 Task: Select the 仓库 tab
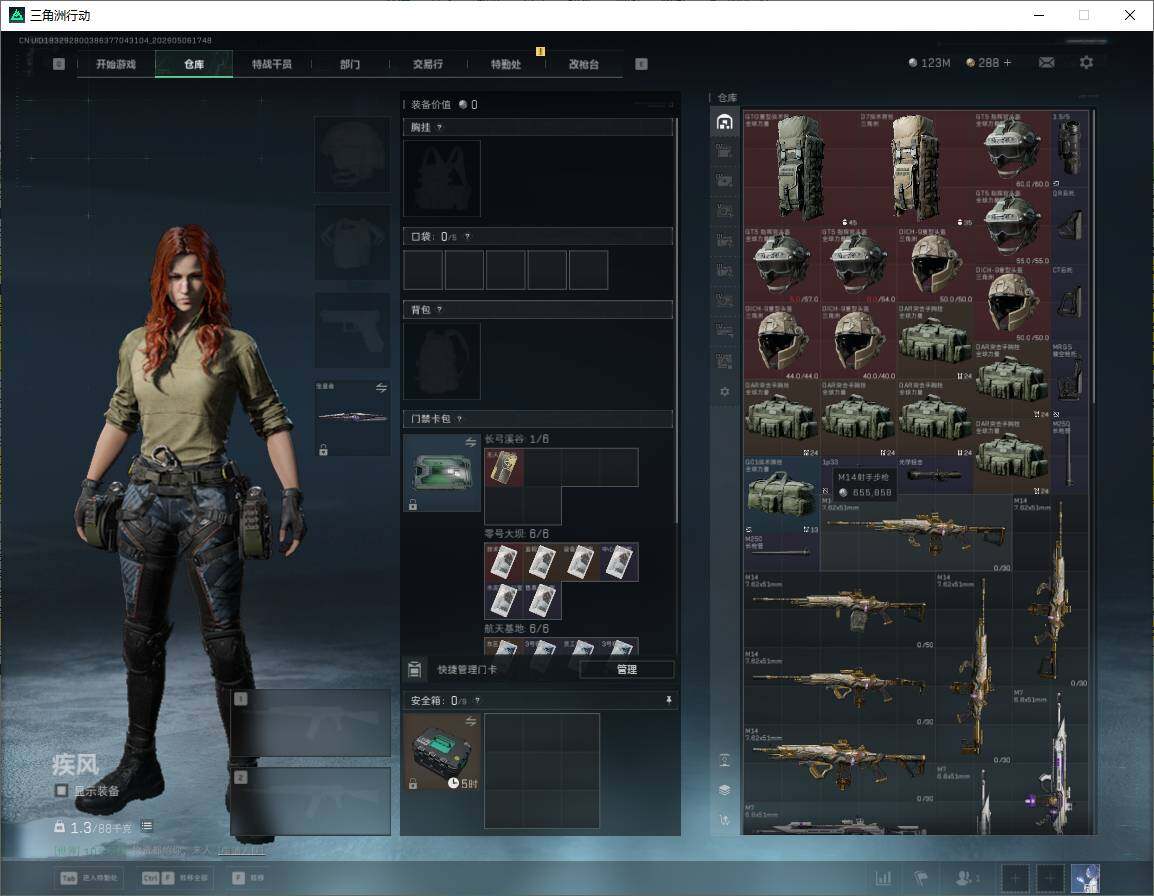click(194, 64)
